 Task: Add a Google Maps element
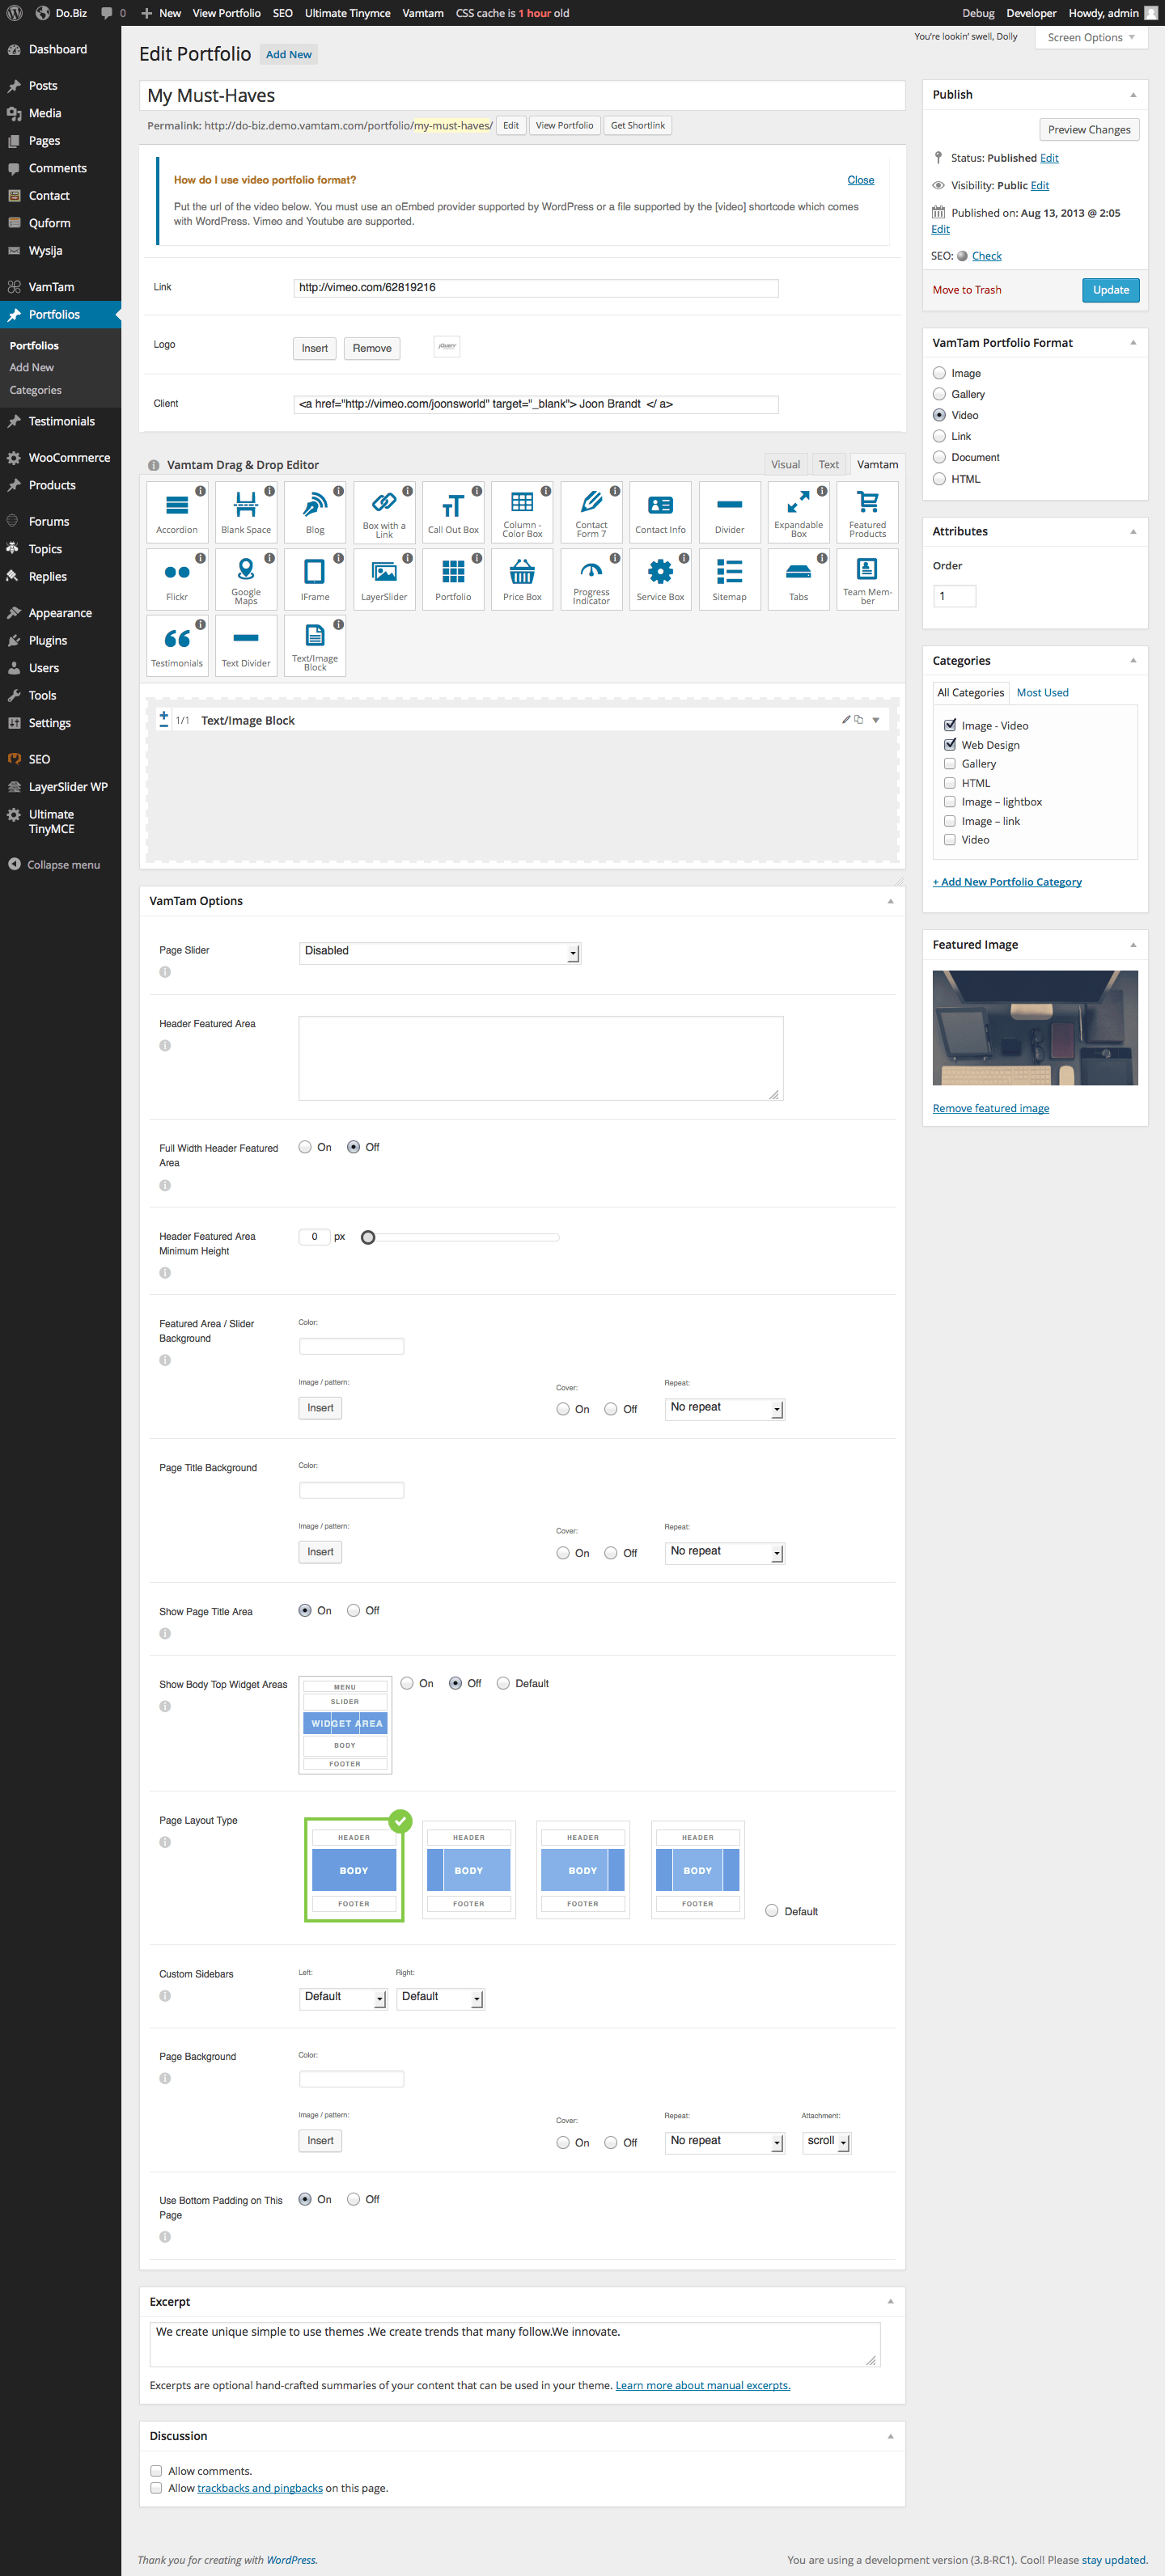coord(246,578)
